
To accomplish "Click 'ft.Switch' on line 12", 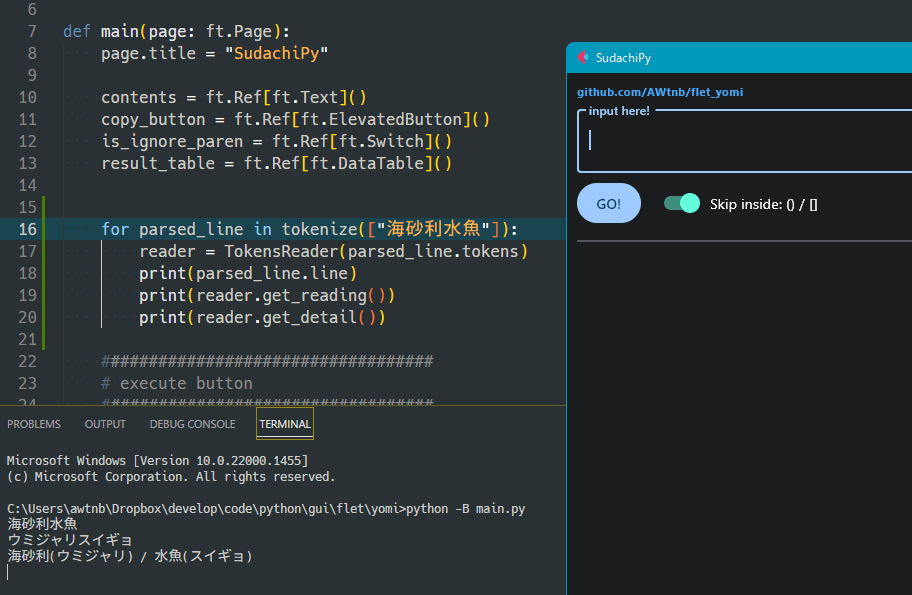I will (382, 141).
